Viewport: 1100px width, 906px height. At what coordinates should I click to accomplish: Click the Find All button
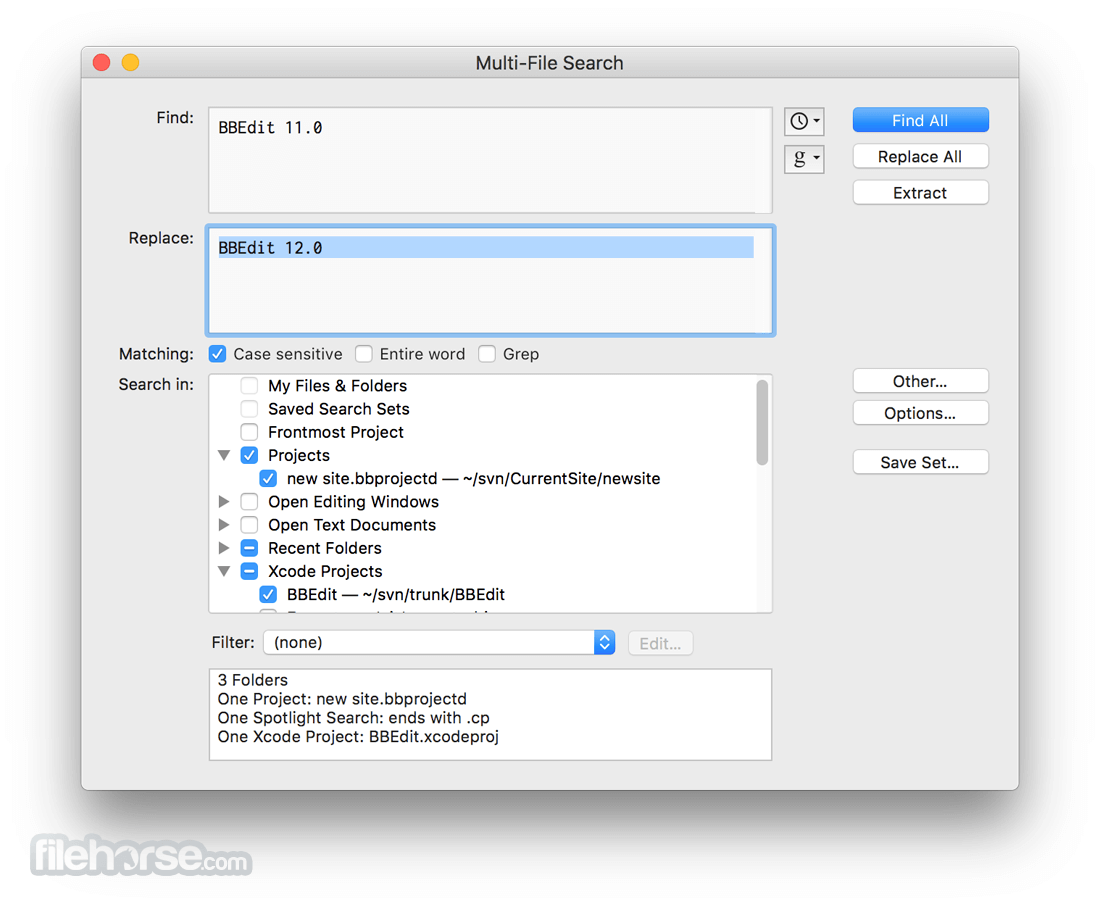point(920,121)
